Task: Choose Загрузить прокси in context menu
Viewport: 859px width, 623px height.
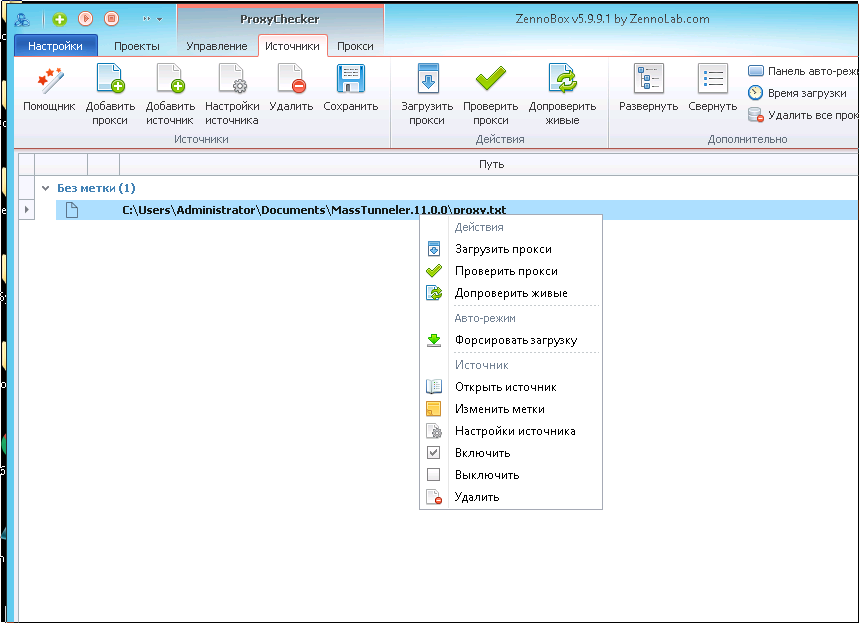Action: [511, 249]
